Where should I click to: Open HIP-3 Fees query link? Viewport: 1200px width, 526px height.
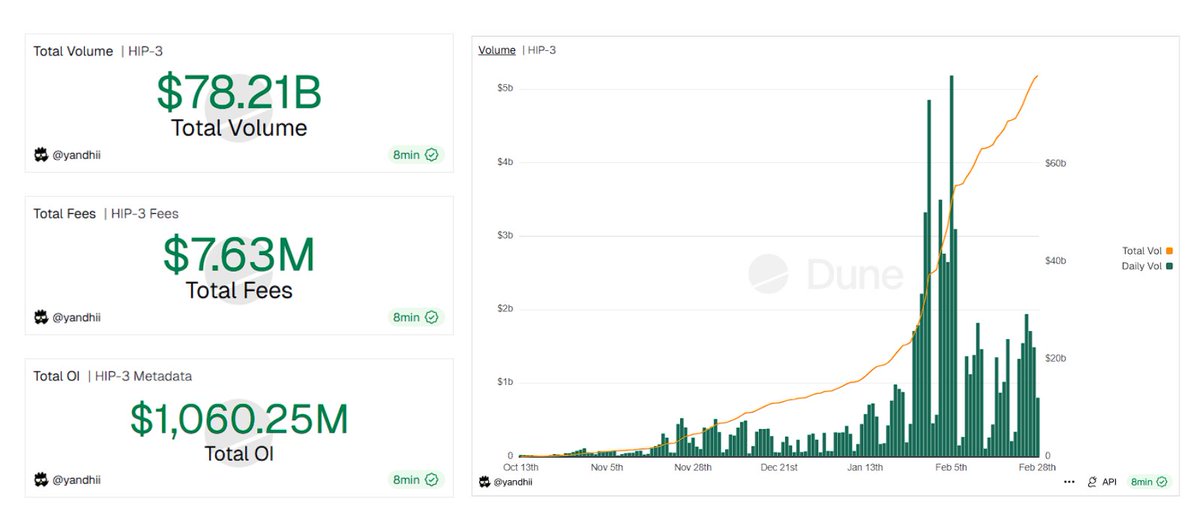click(145, 213)
